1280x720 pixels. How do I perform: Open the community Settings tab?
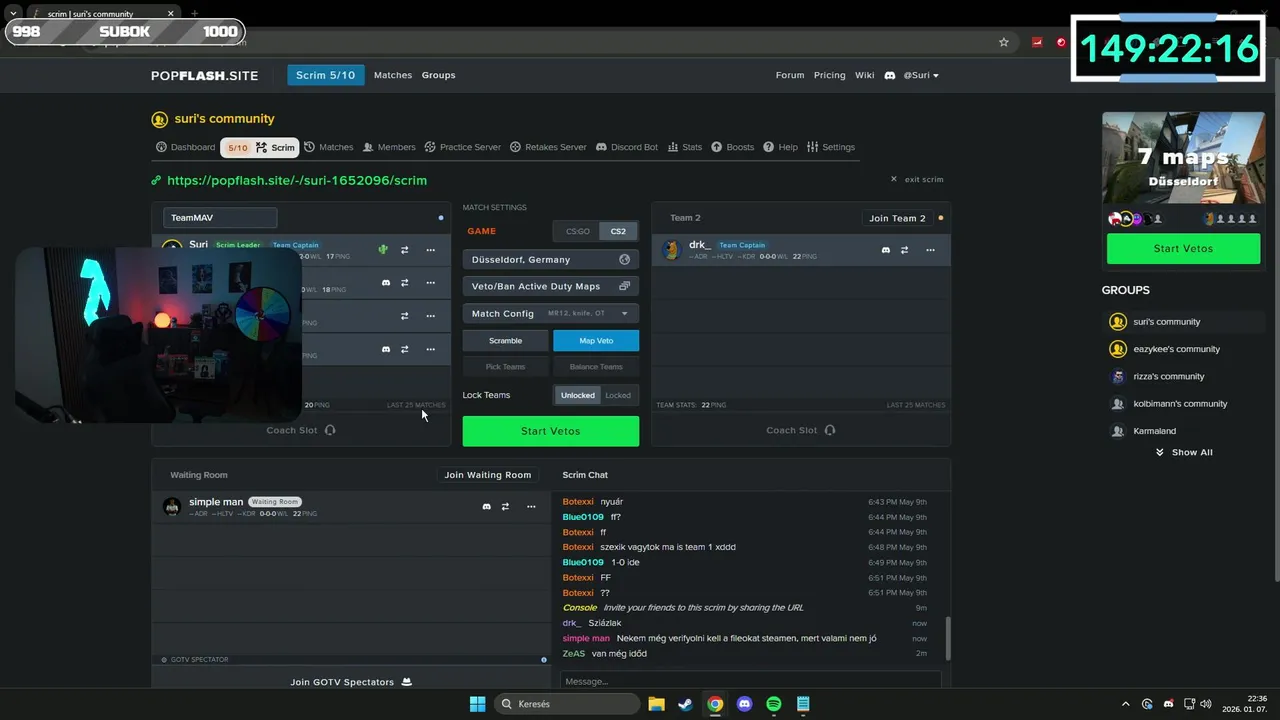click(x=831, y=147)
